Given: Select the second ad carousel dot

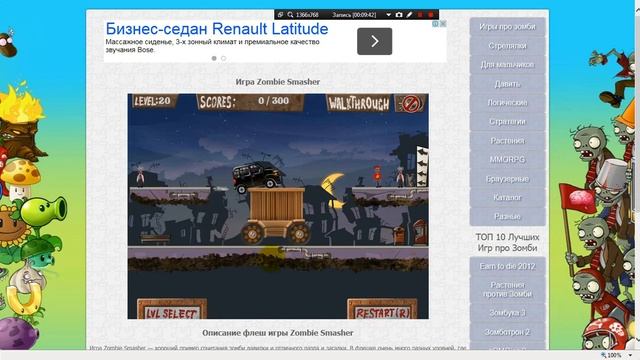Looking at the screenshot, I should (223, 58).
